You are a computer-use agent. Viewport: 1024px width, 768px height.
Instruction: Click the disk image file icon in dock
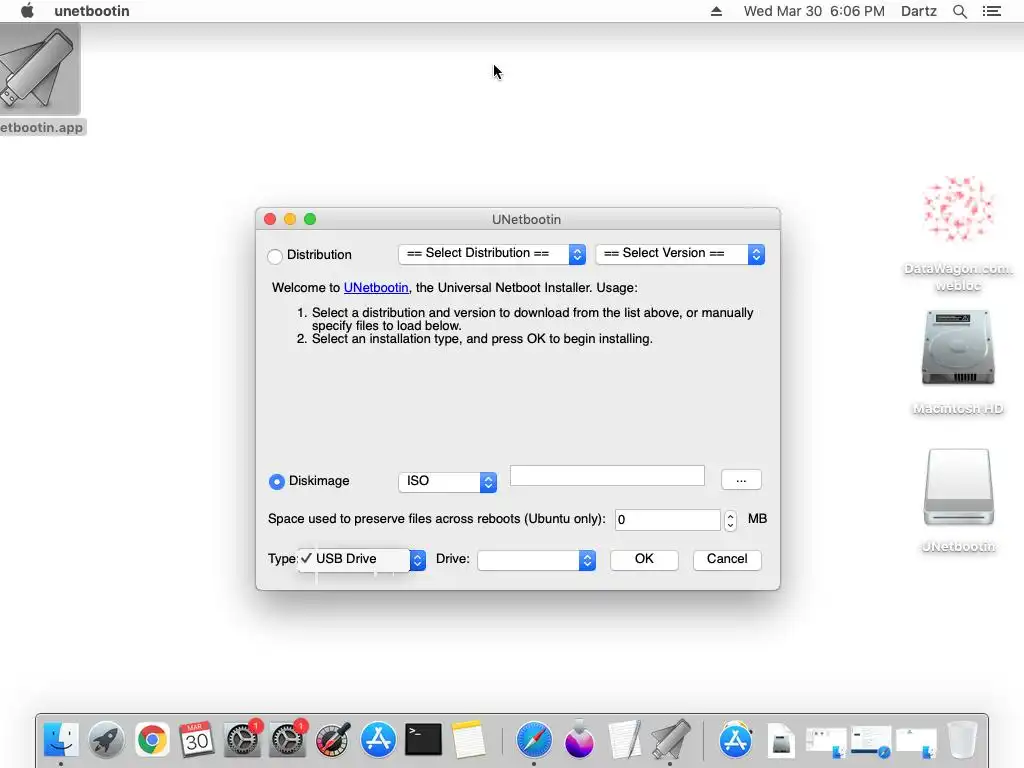click(781, 741)
